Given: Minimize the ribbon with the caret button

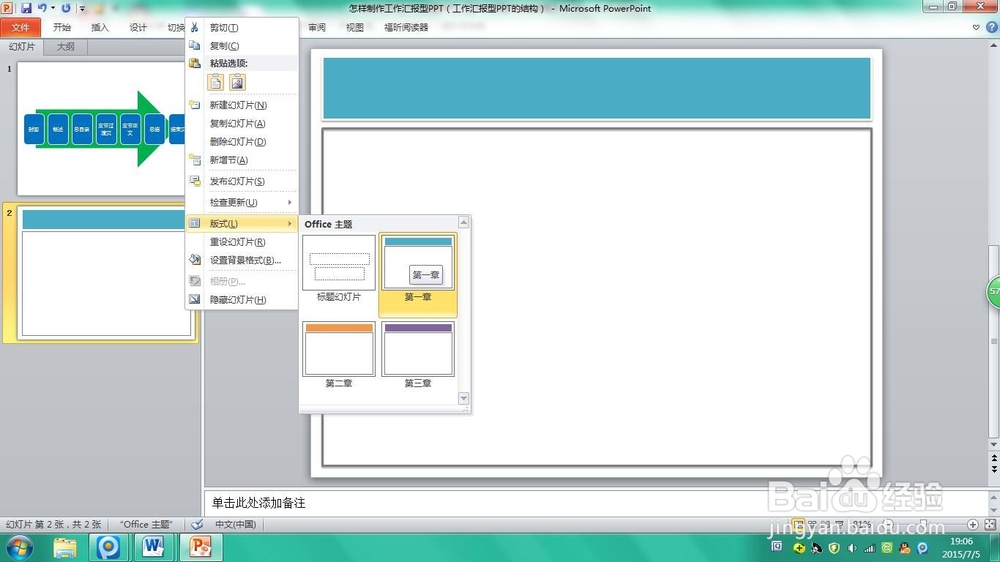Looking at the screenshot, I should point(976,27).
